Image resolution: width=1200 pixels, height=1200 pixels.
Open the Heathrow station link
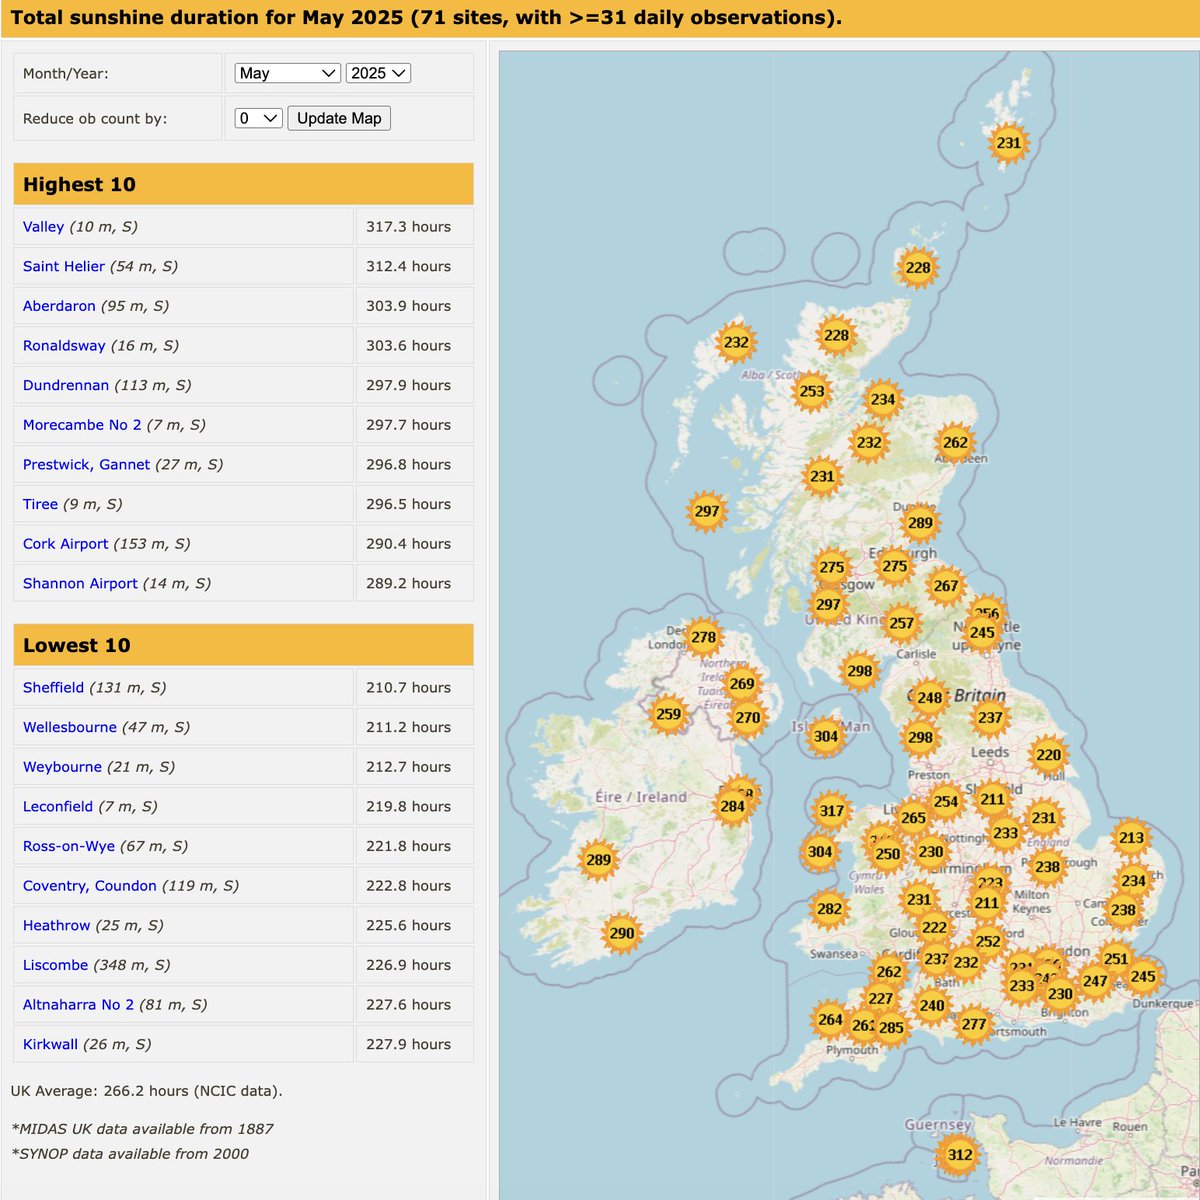click(x=56, y=926)
